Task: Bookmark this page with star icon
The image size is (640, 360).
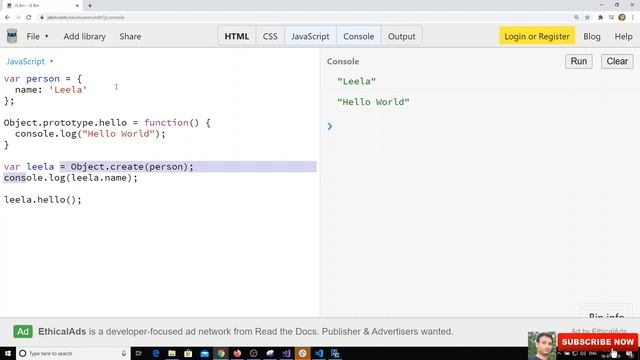Action: (587, 17)
